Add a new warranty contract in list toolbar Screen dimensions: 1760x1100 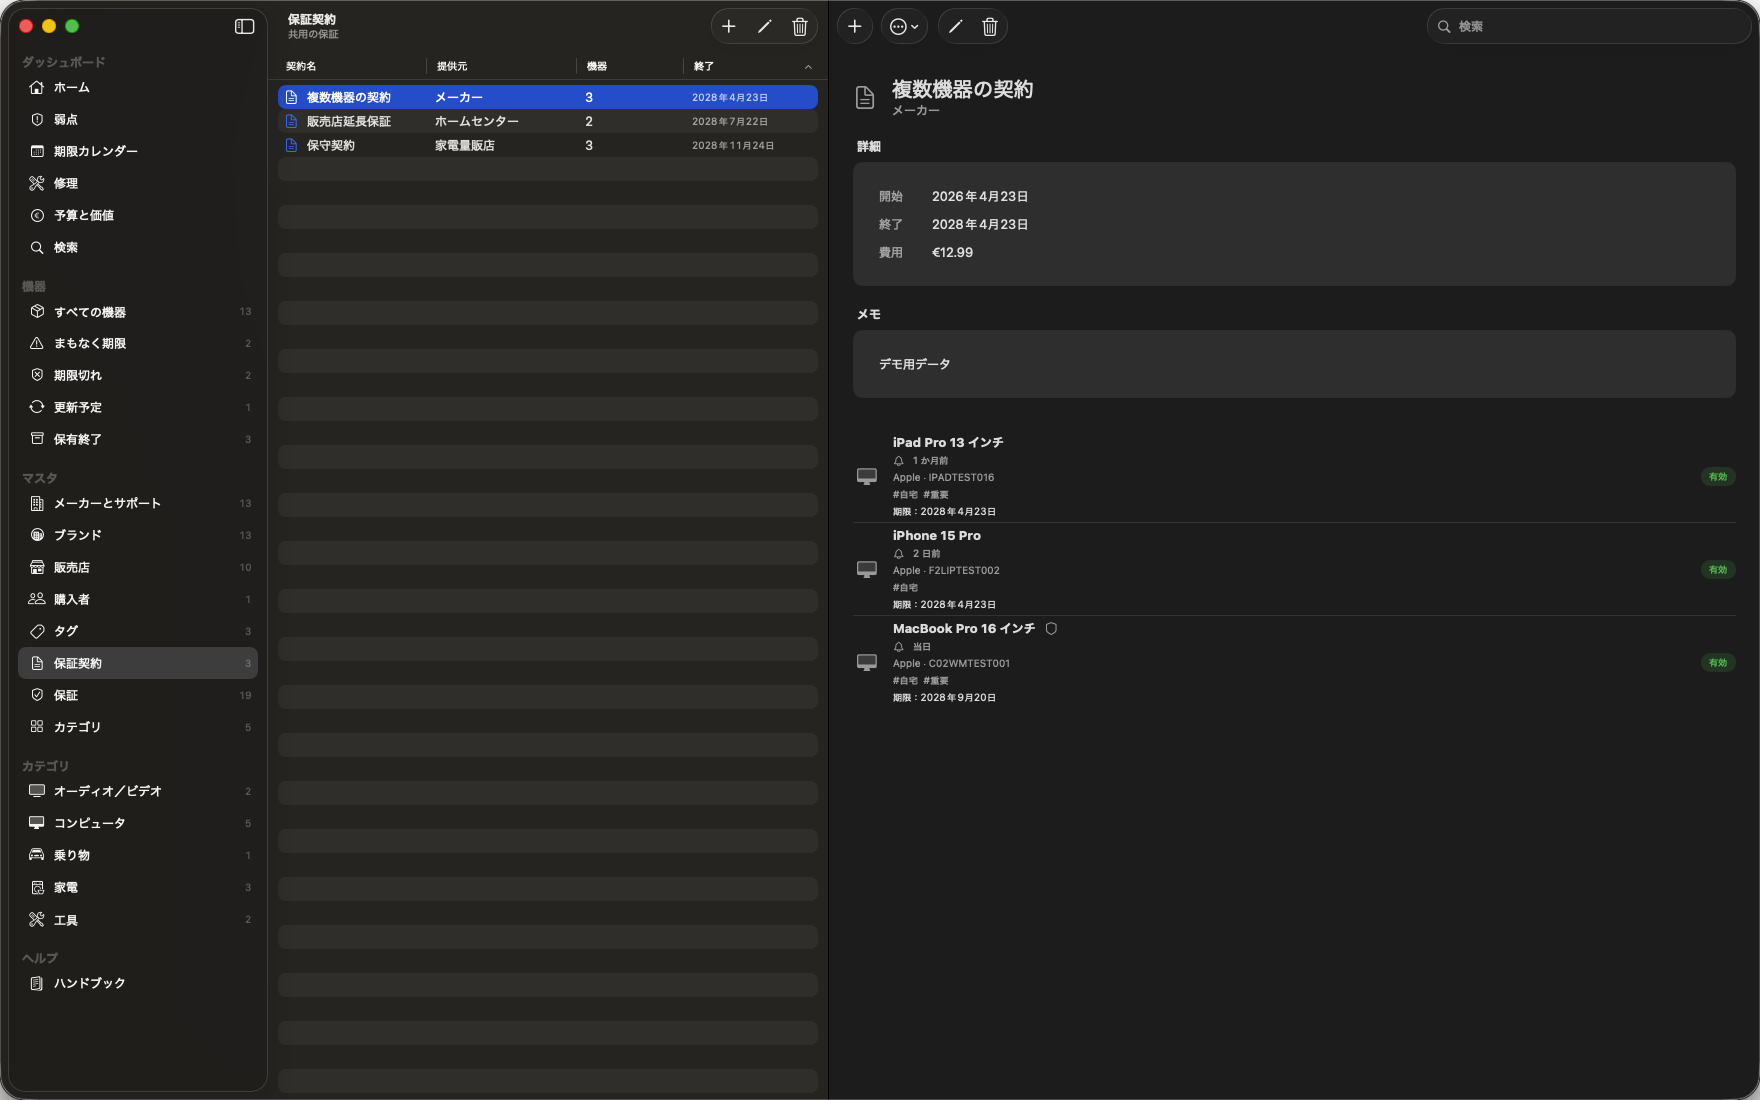tap(729, 27)
